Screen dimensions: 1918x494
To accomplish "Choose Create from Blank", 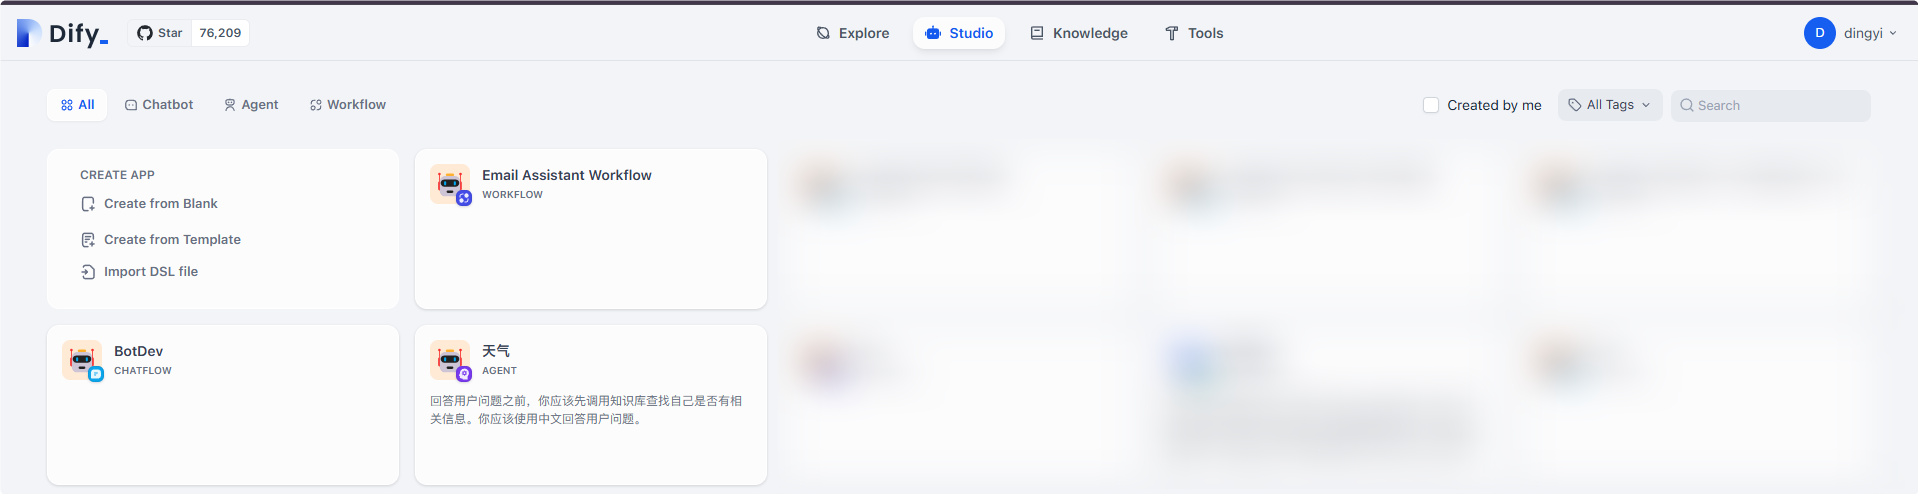I will click(160, 204).
